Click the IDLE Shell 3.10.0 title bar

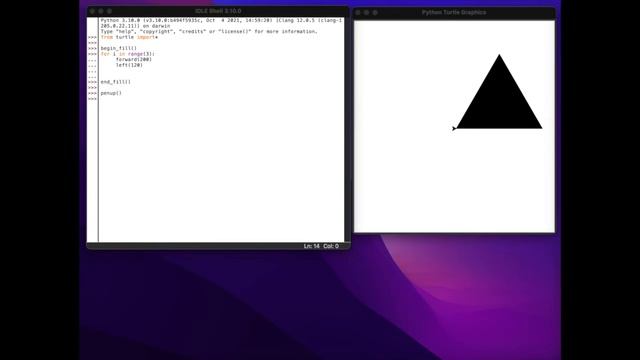218,11
